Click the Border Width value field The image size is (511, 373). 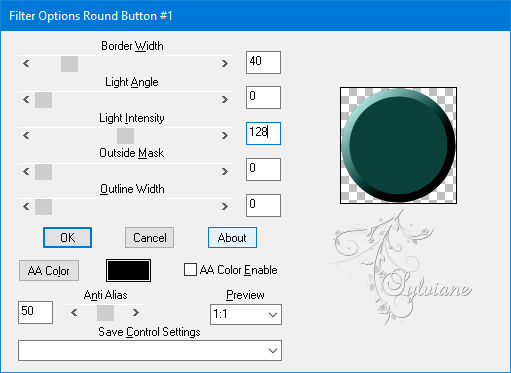point(263,62)
